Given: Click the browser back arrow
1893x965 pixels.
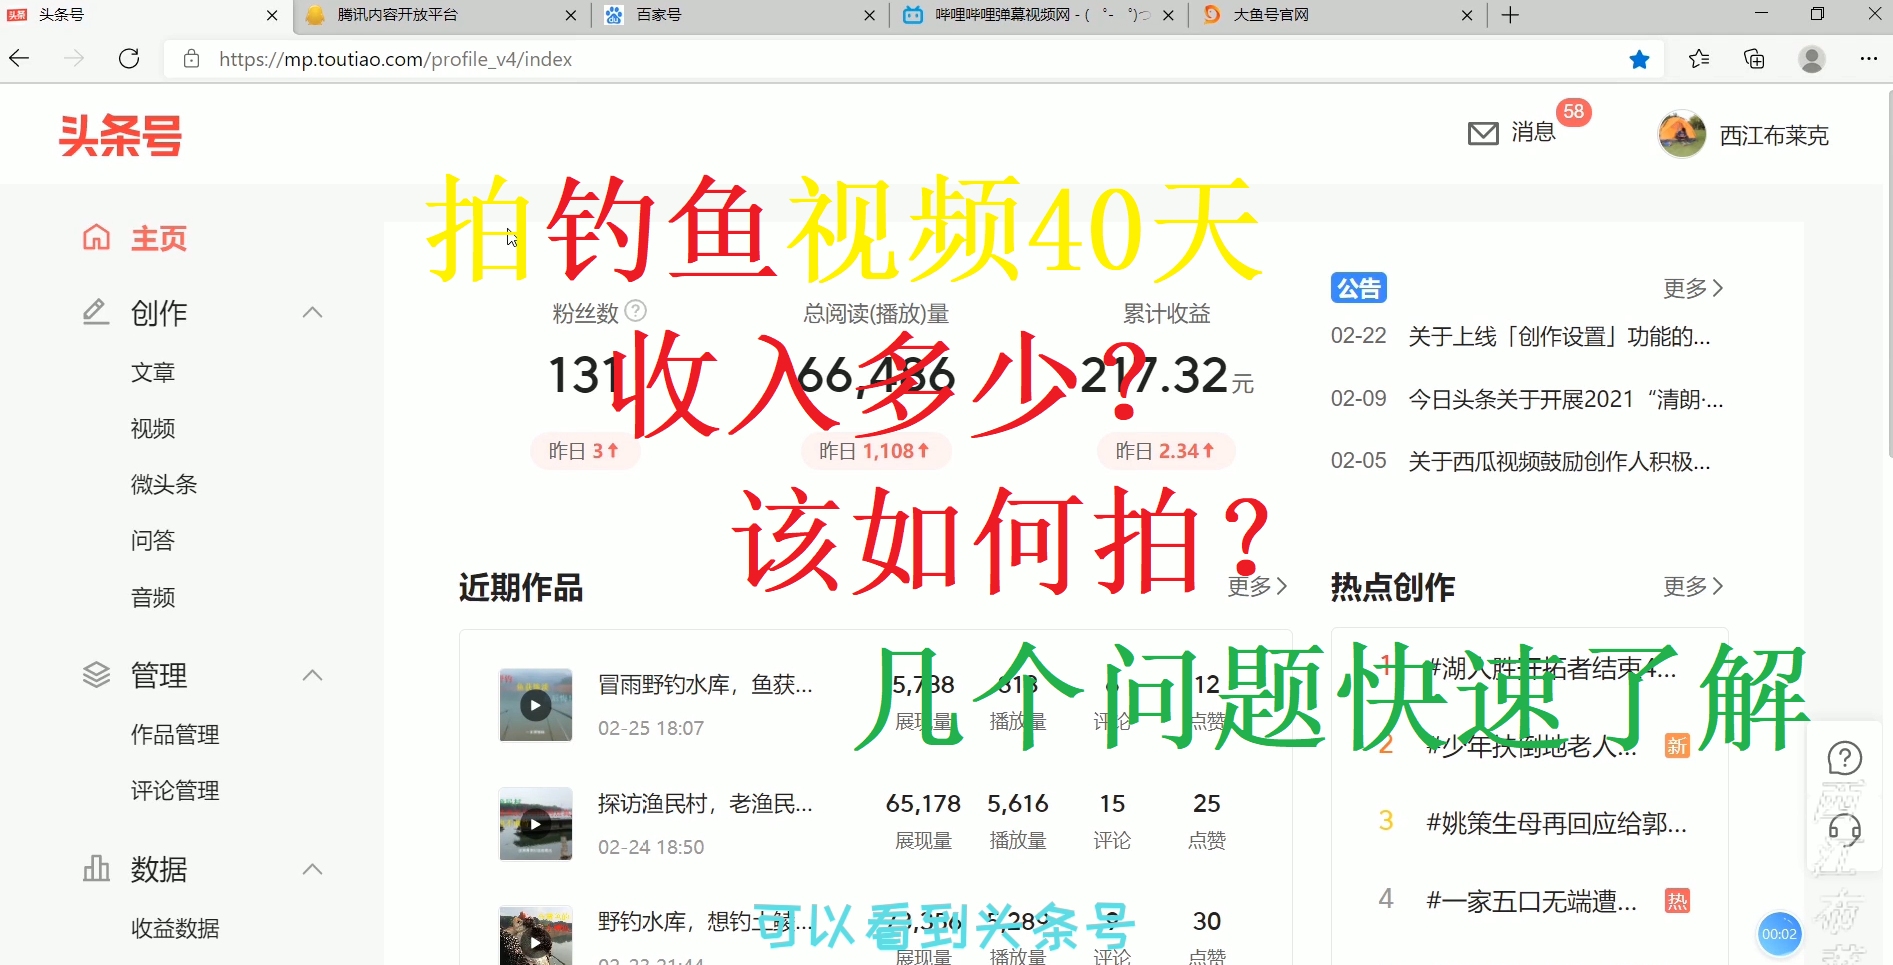Looking at the screenshot, I should click(19, 59).
